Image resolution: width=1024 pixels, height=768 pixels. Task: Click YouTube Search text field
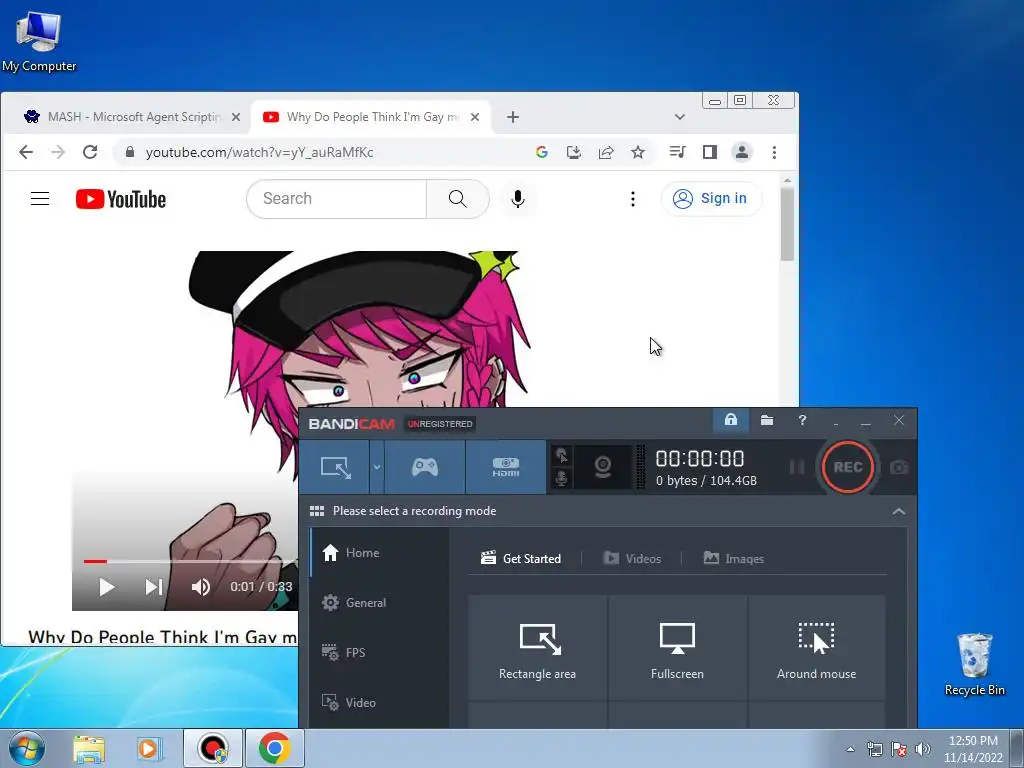(336, 199)
